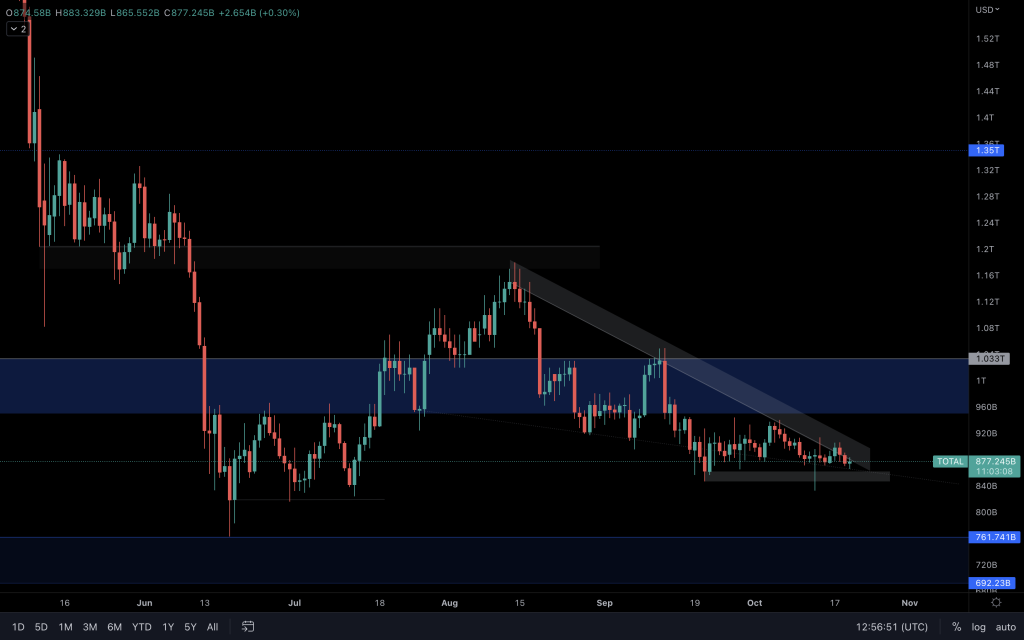
Task: Select the 5Y time range
Action: click(x=190, y=627)
